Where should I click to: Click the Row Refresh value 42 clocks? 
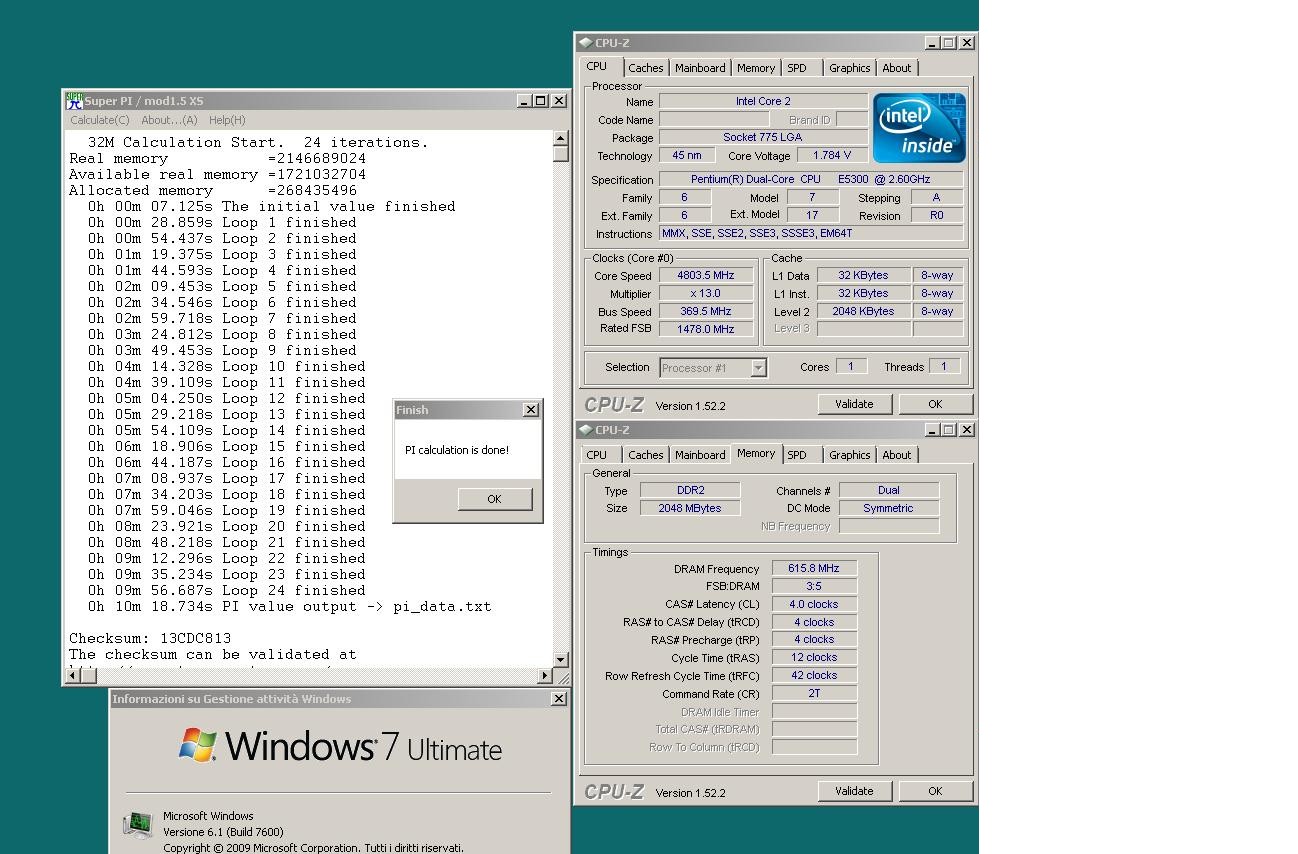coord(814,676)
